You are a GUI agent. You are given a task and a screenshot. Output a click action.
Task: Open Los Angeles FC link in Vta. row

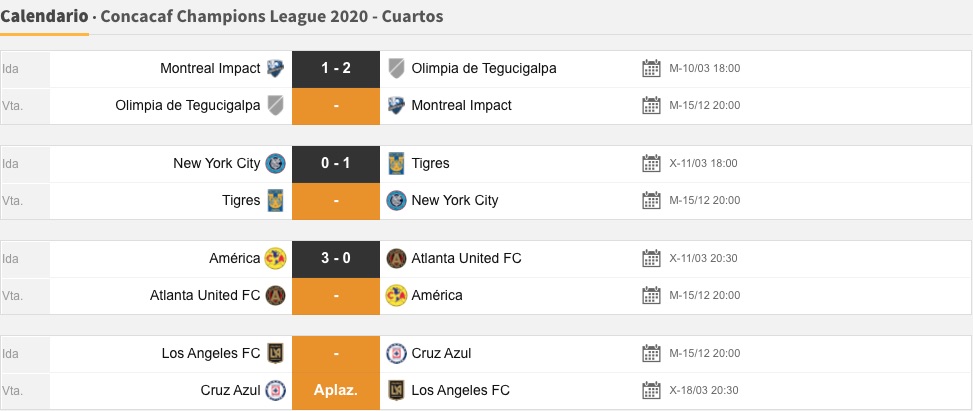460,390
